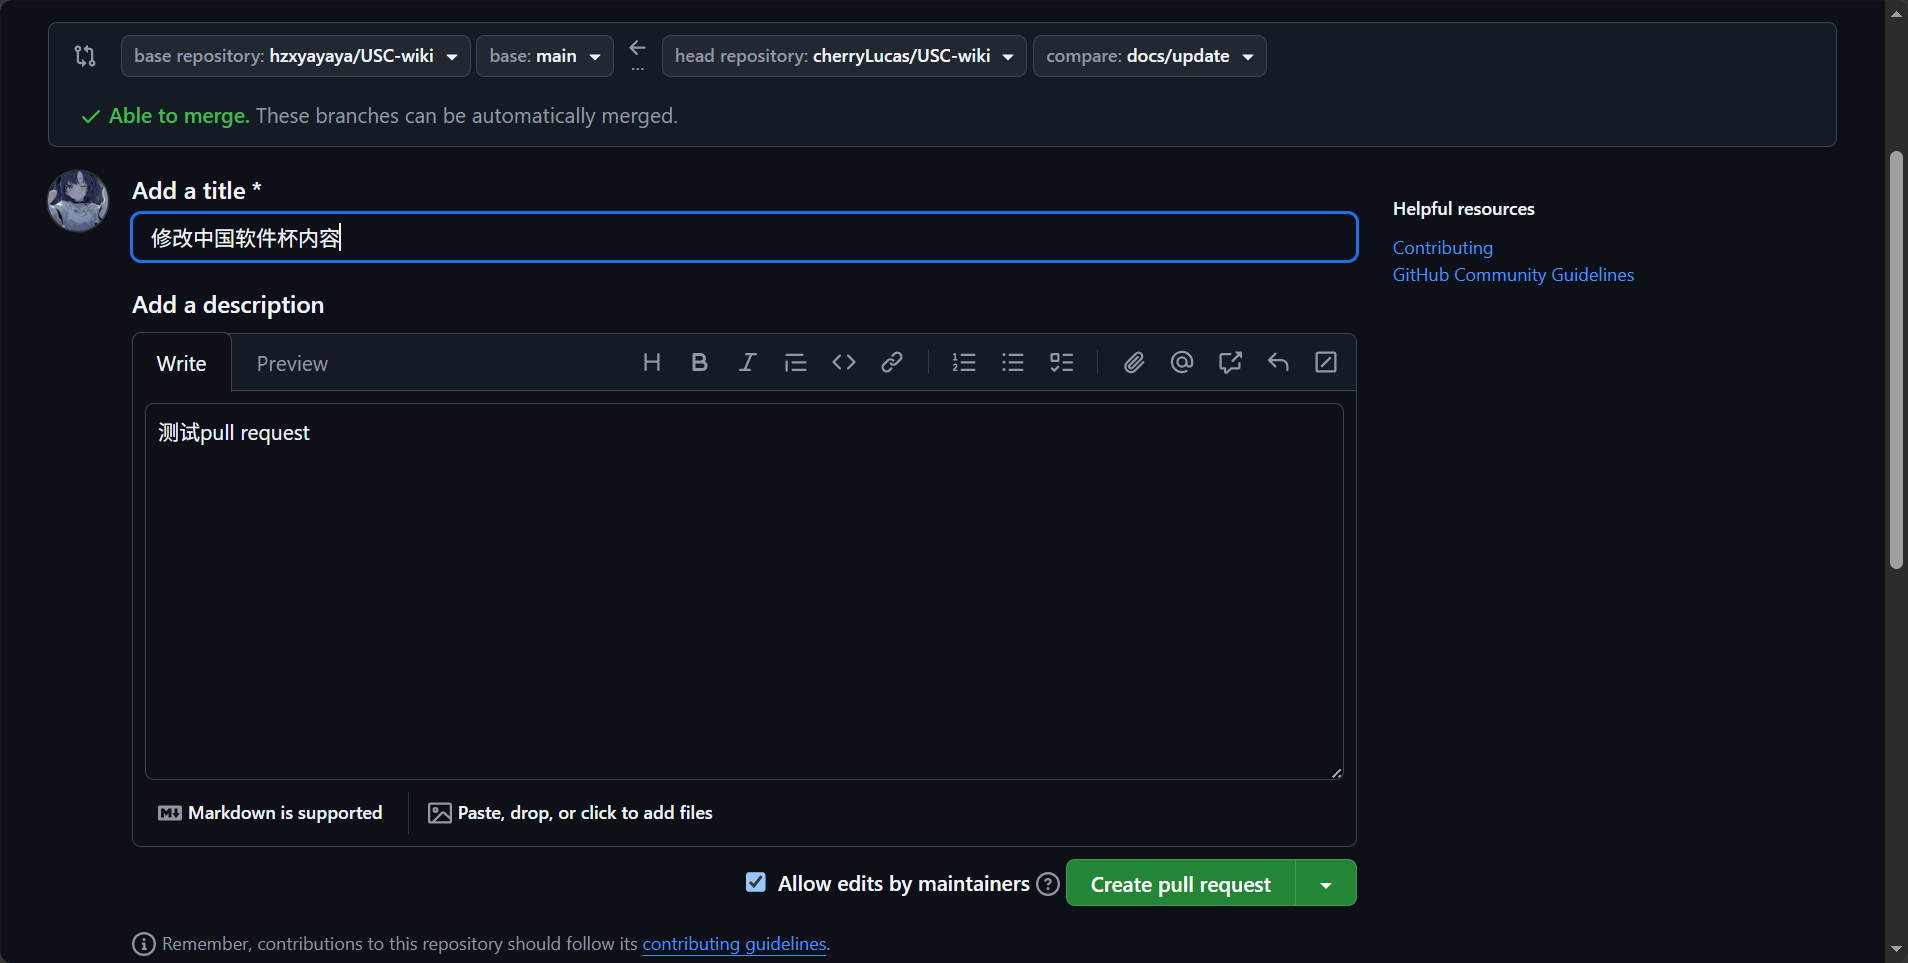Click Markdown is supported link

pyautogui.click(x=270, y=813)
